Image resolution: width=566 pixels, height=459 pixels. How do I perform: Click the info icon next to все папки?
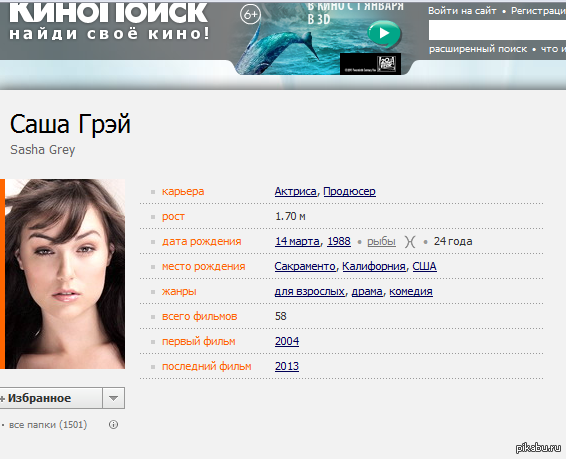113,425
